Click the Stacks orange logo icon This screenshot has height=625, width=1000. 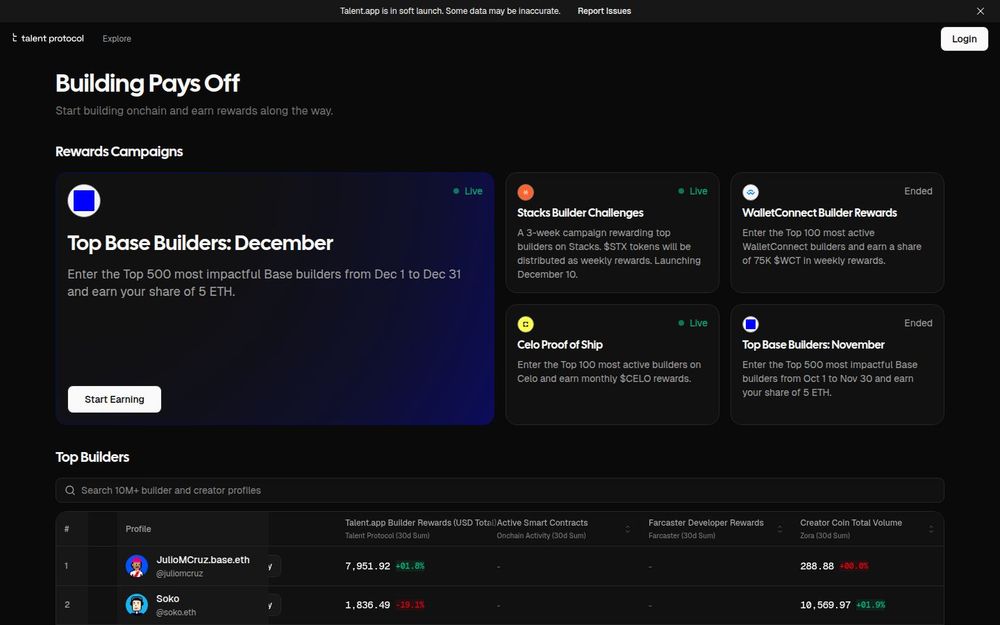pyautogui.click(x=526, y=192)
